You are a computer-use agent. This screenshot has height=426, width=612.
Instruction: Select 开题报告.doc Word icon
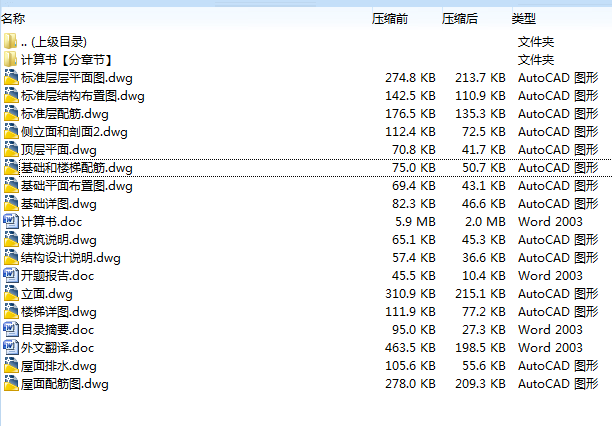11,275
